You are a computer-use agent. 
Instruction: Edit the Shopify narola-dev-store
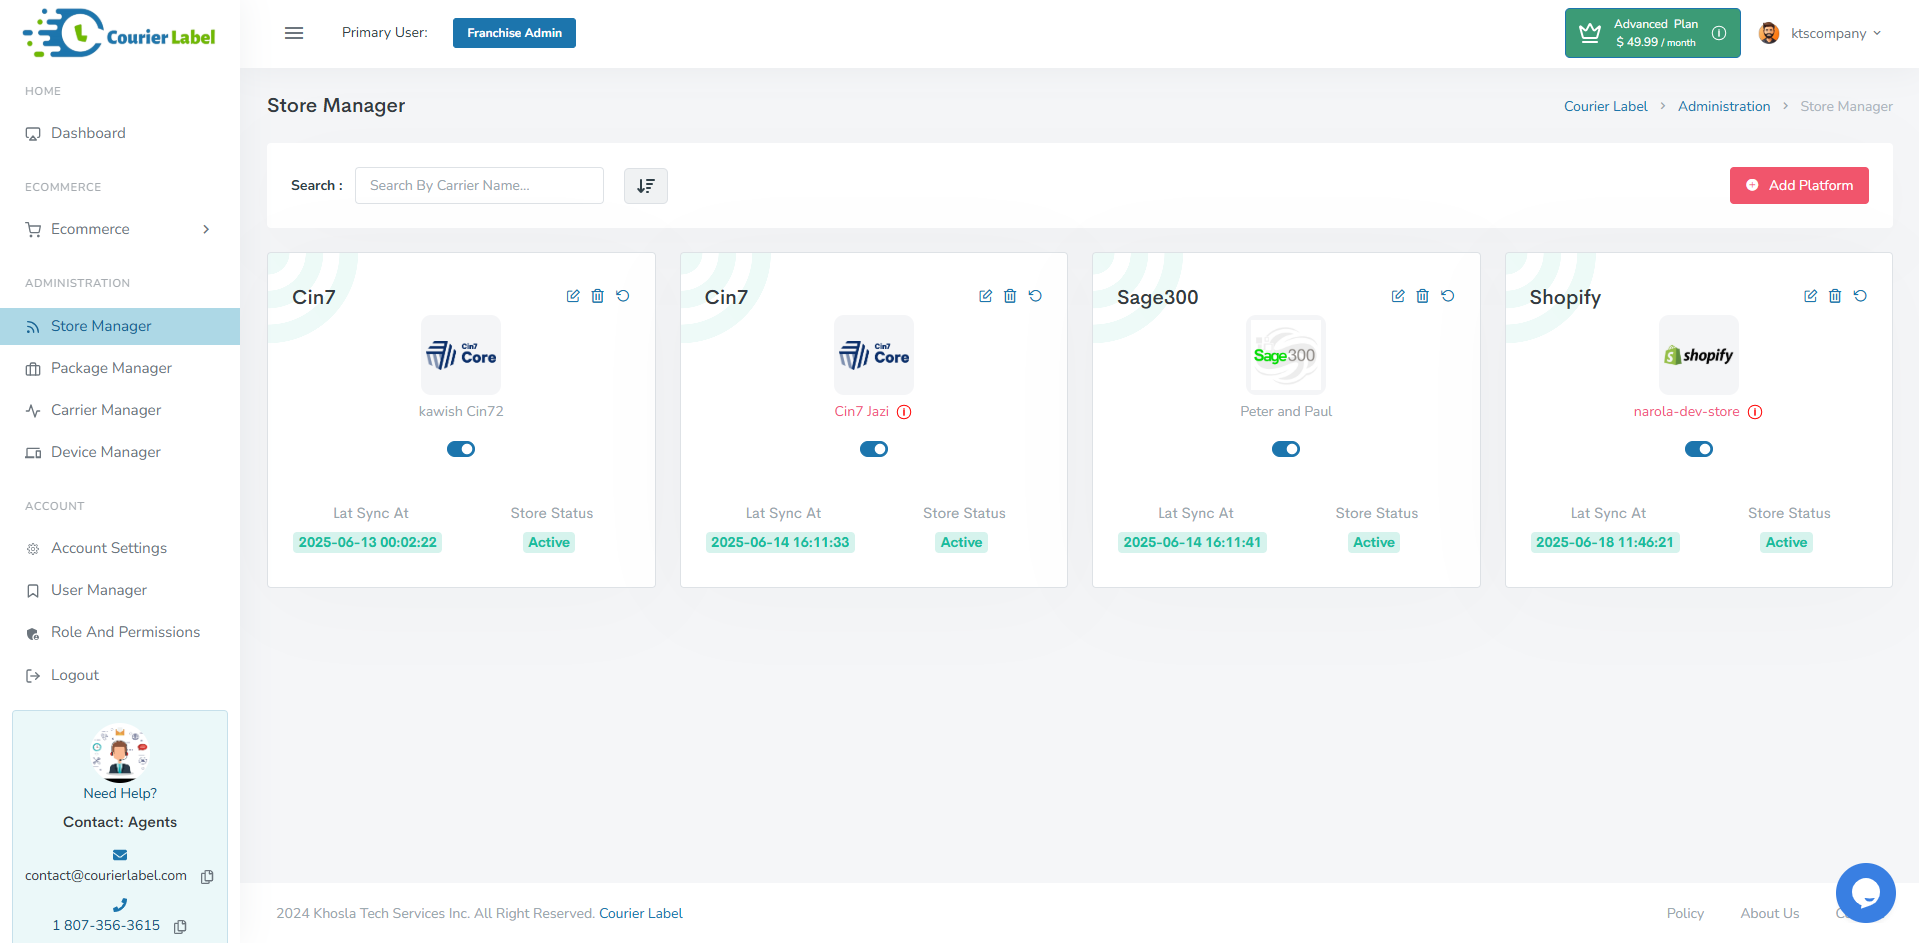coord(1811,296)
